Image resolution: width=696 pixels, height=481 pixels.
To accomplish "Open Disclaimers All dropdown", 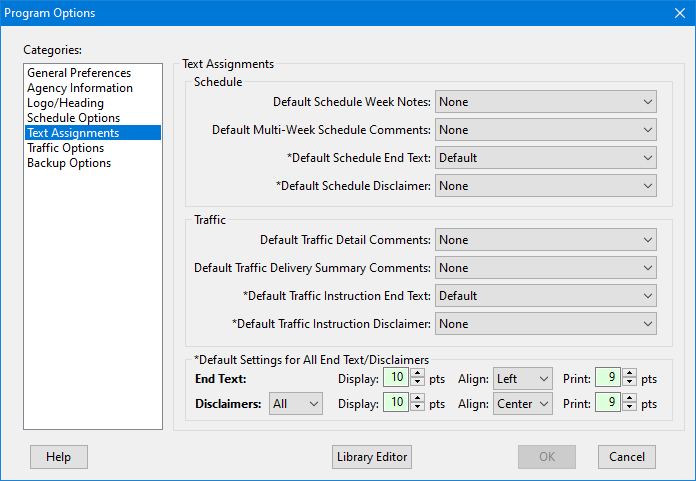I will 296,404.
